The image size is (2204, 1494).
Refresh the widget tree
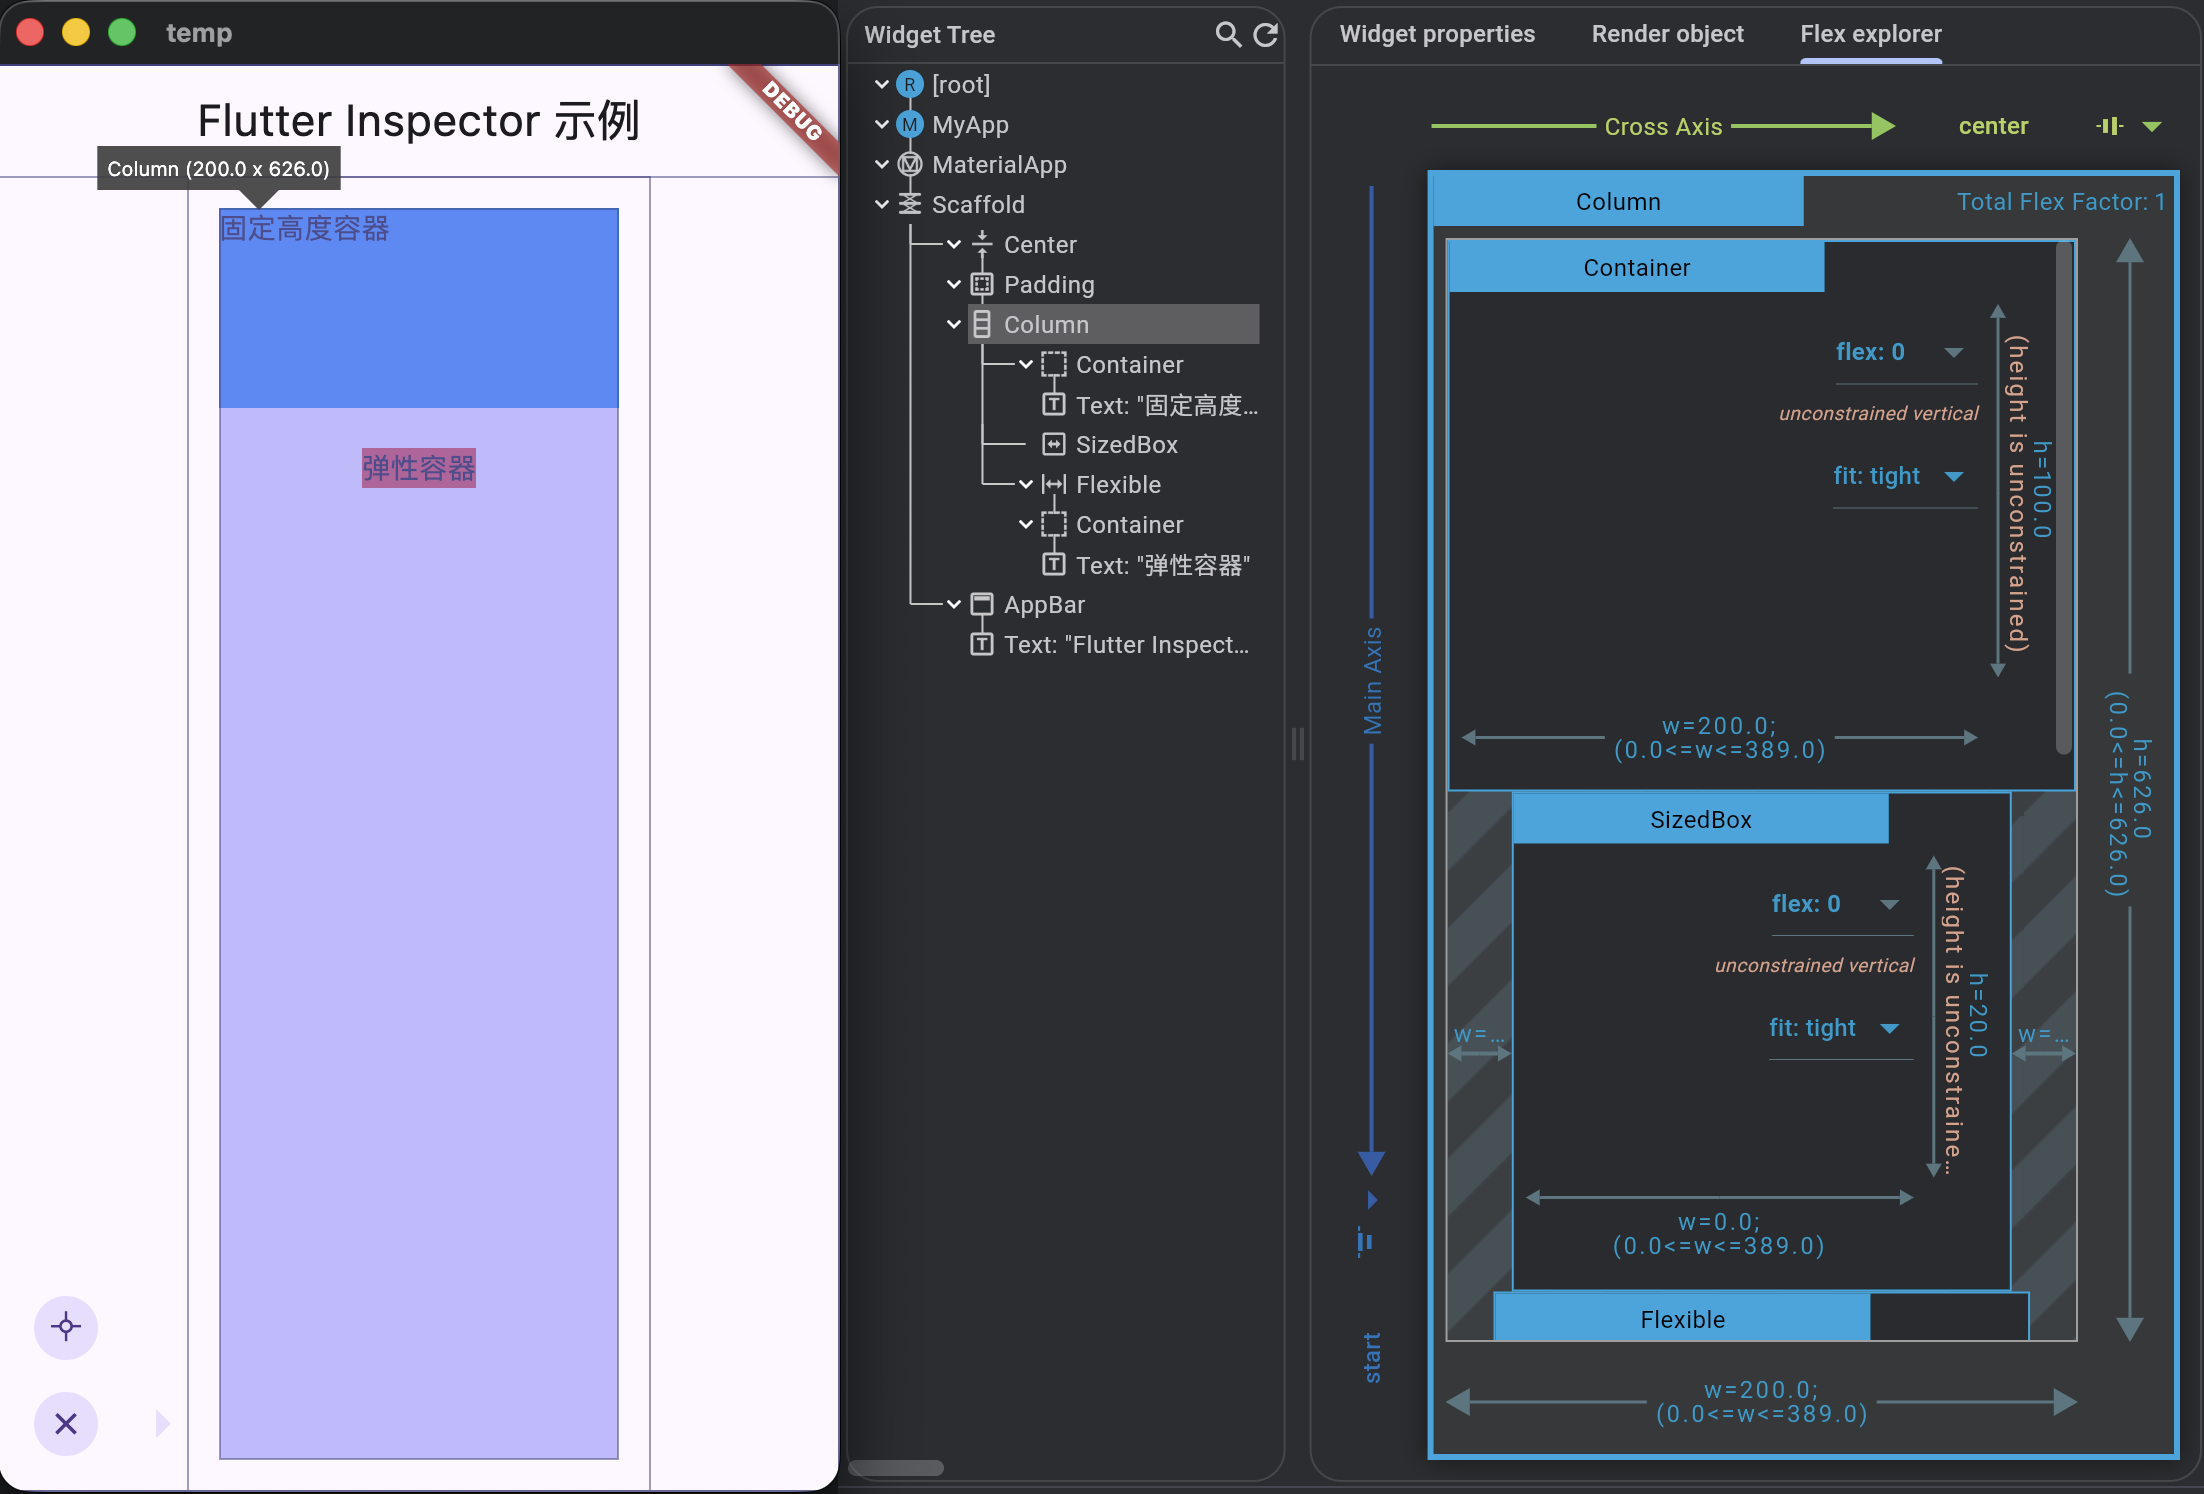1266,35
